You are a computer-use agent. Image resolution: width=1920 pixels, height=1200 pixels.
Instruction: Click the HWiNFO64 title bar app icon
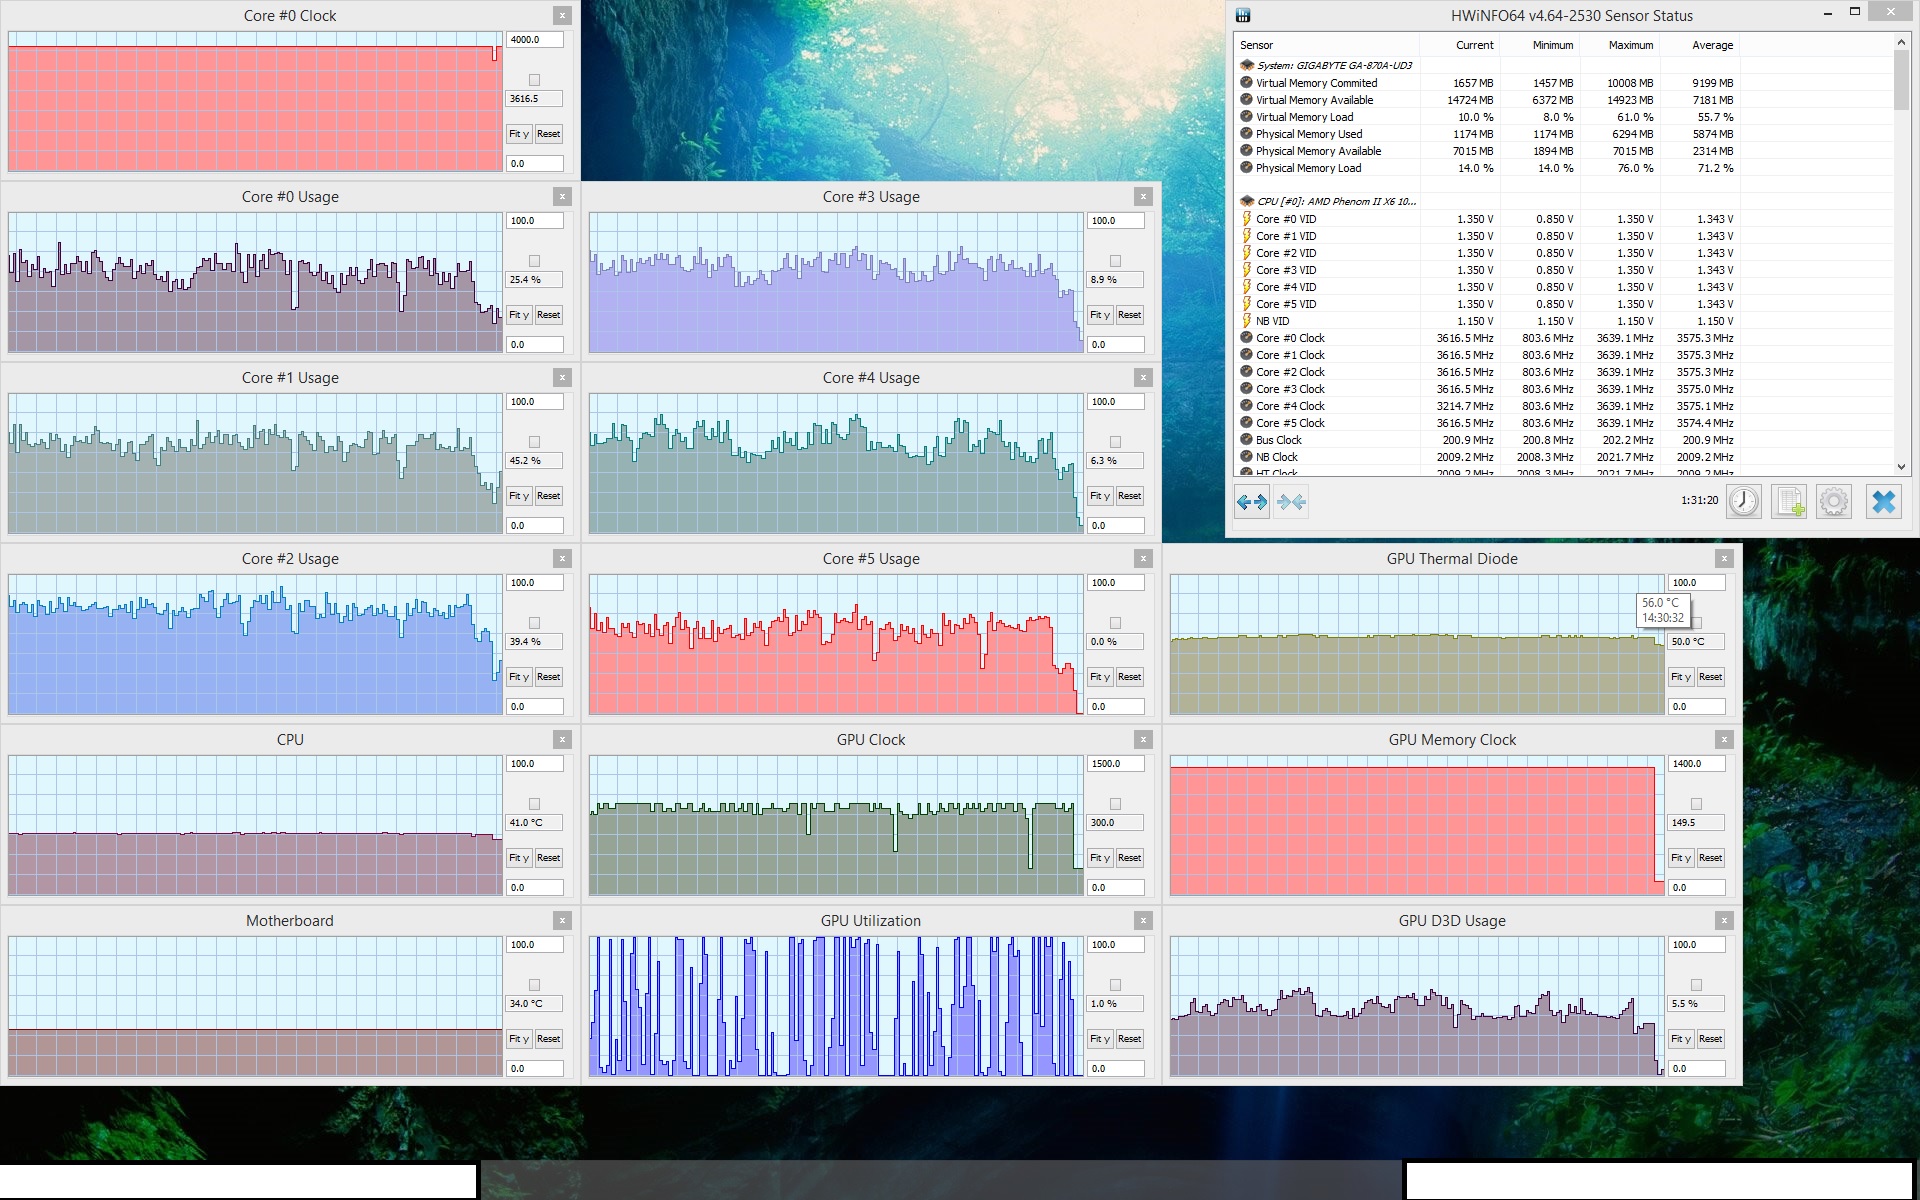(x=1243, y=15)
